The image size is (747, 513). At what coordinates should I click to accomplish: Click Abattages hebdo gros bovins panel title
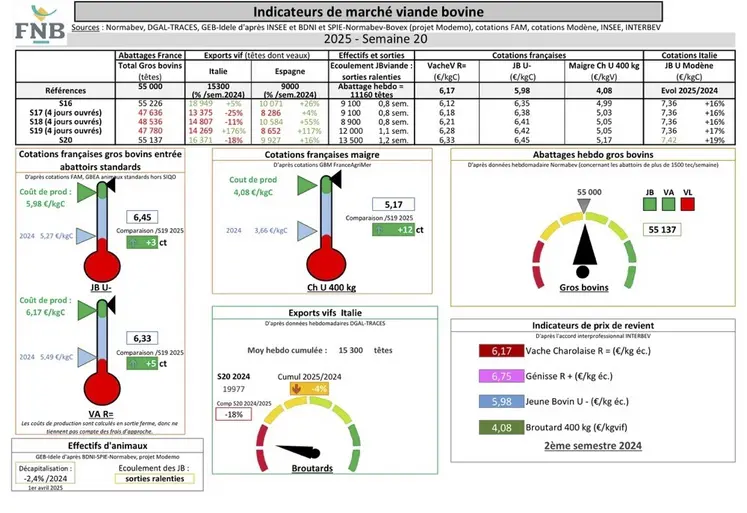(593, 155)
